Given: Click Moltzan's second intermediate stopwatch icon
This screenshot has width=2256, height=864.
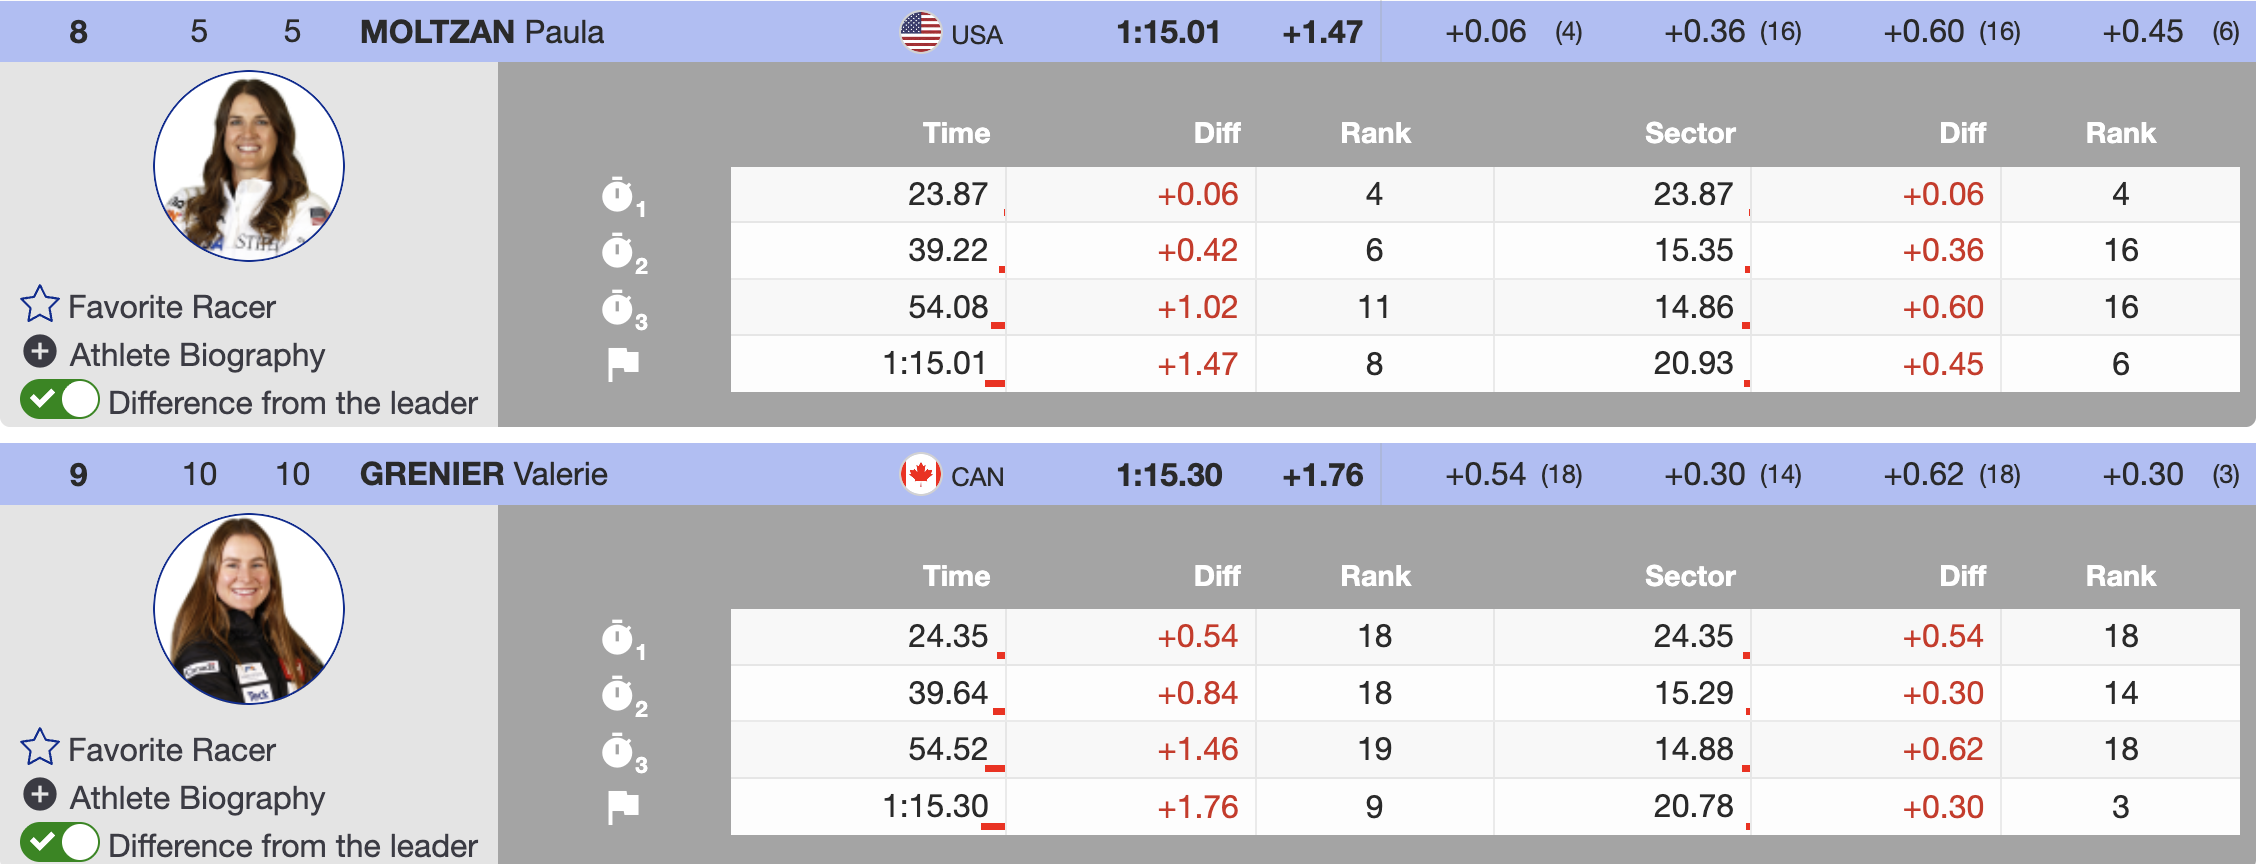Looking at the screenshot, I should click(x=619, y=251).
